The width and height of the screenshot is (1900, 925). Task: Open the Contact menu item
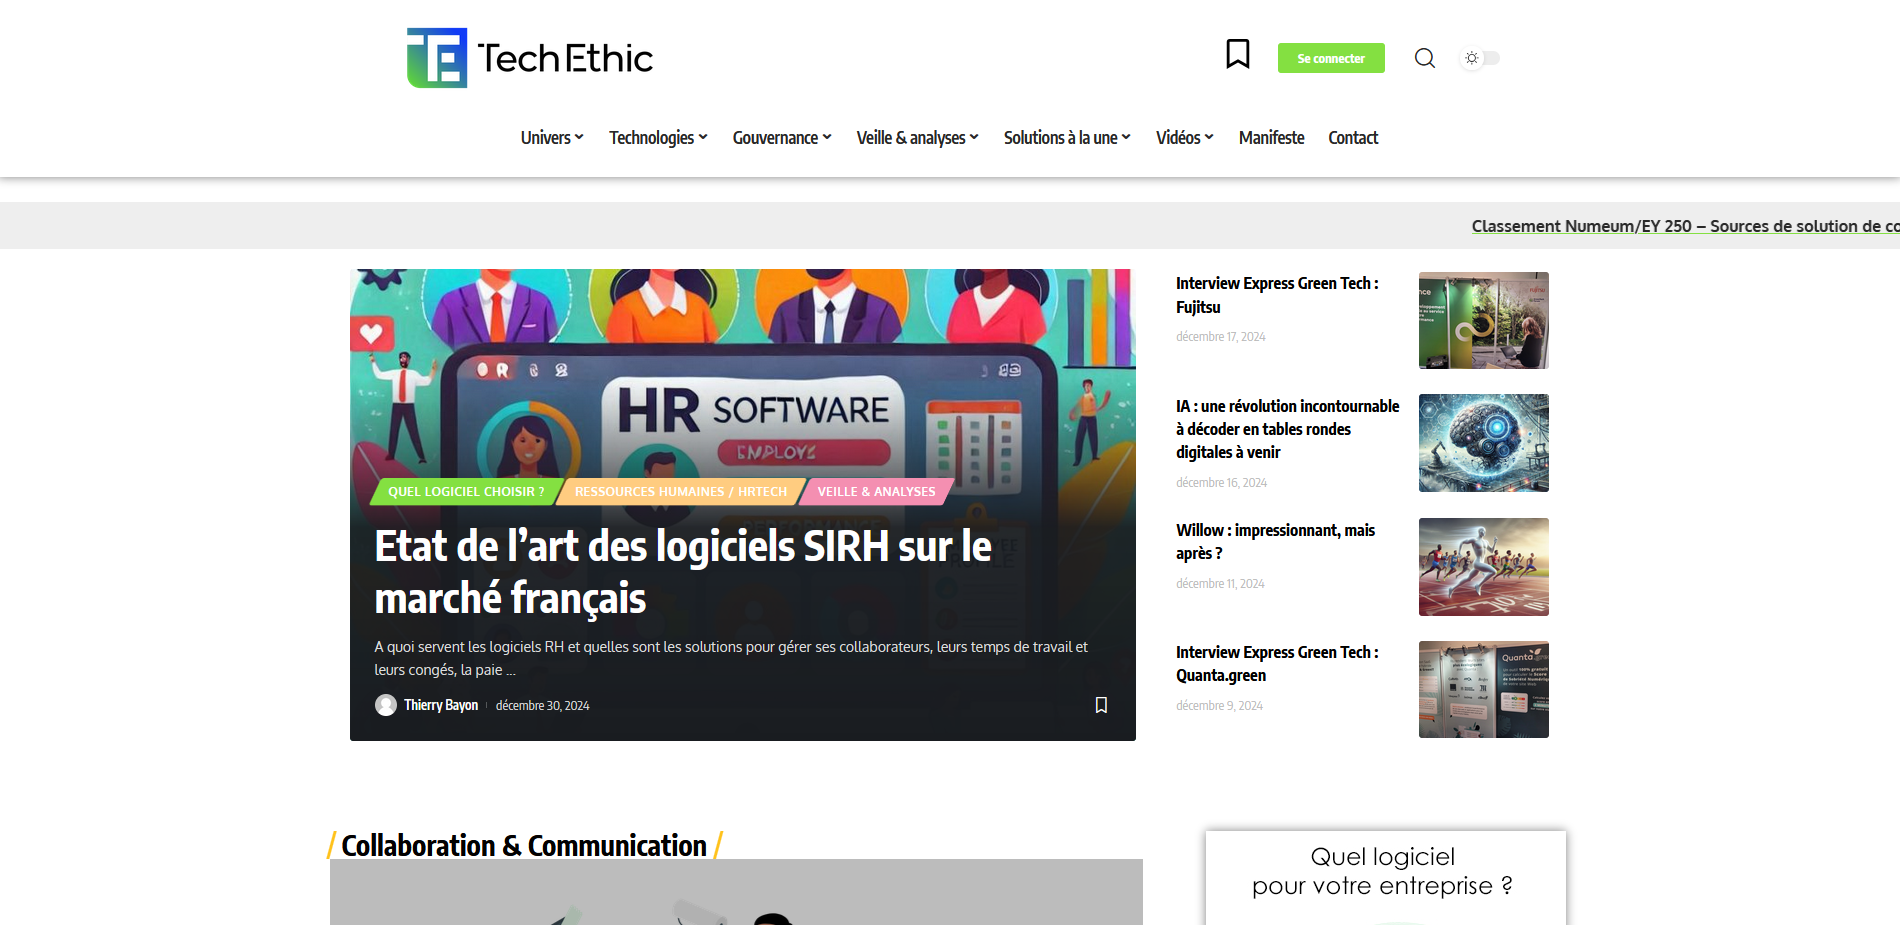point(1353,138)
